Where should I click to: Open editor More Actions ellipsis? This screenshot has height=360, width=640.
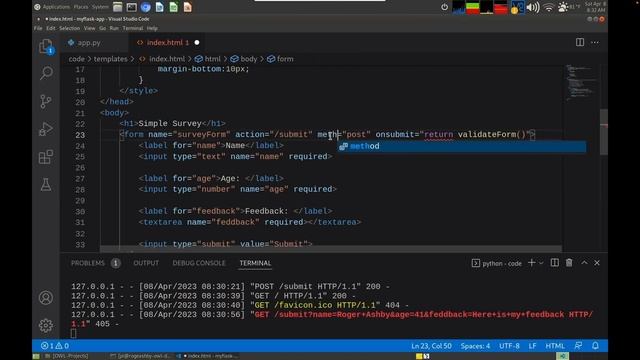point(595,42)
